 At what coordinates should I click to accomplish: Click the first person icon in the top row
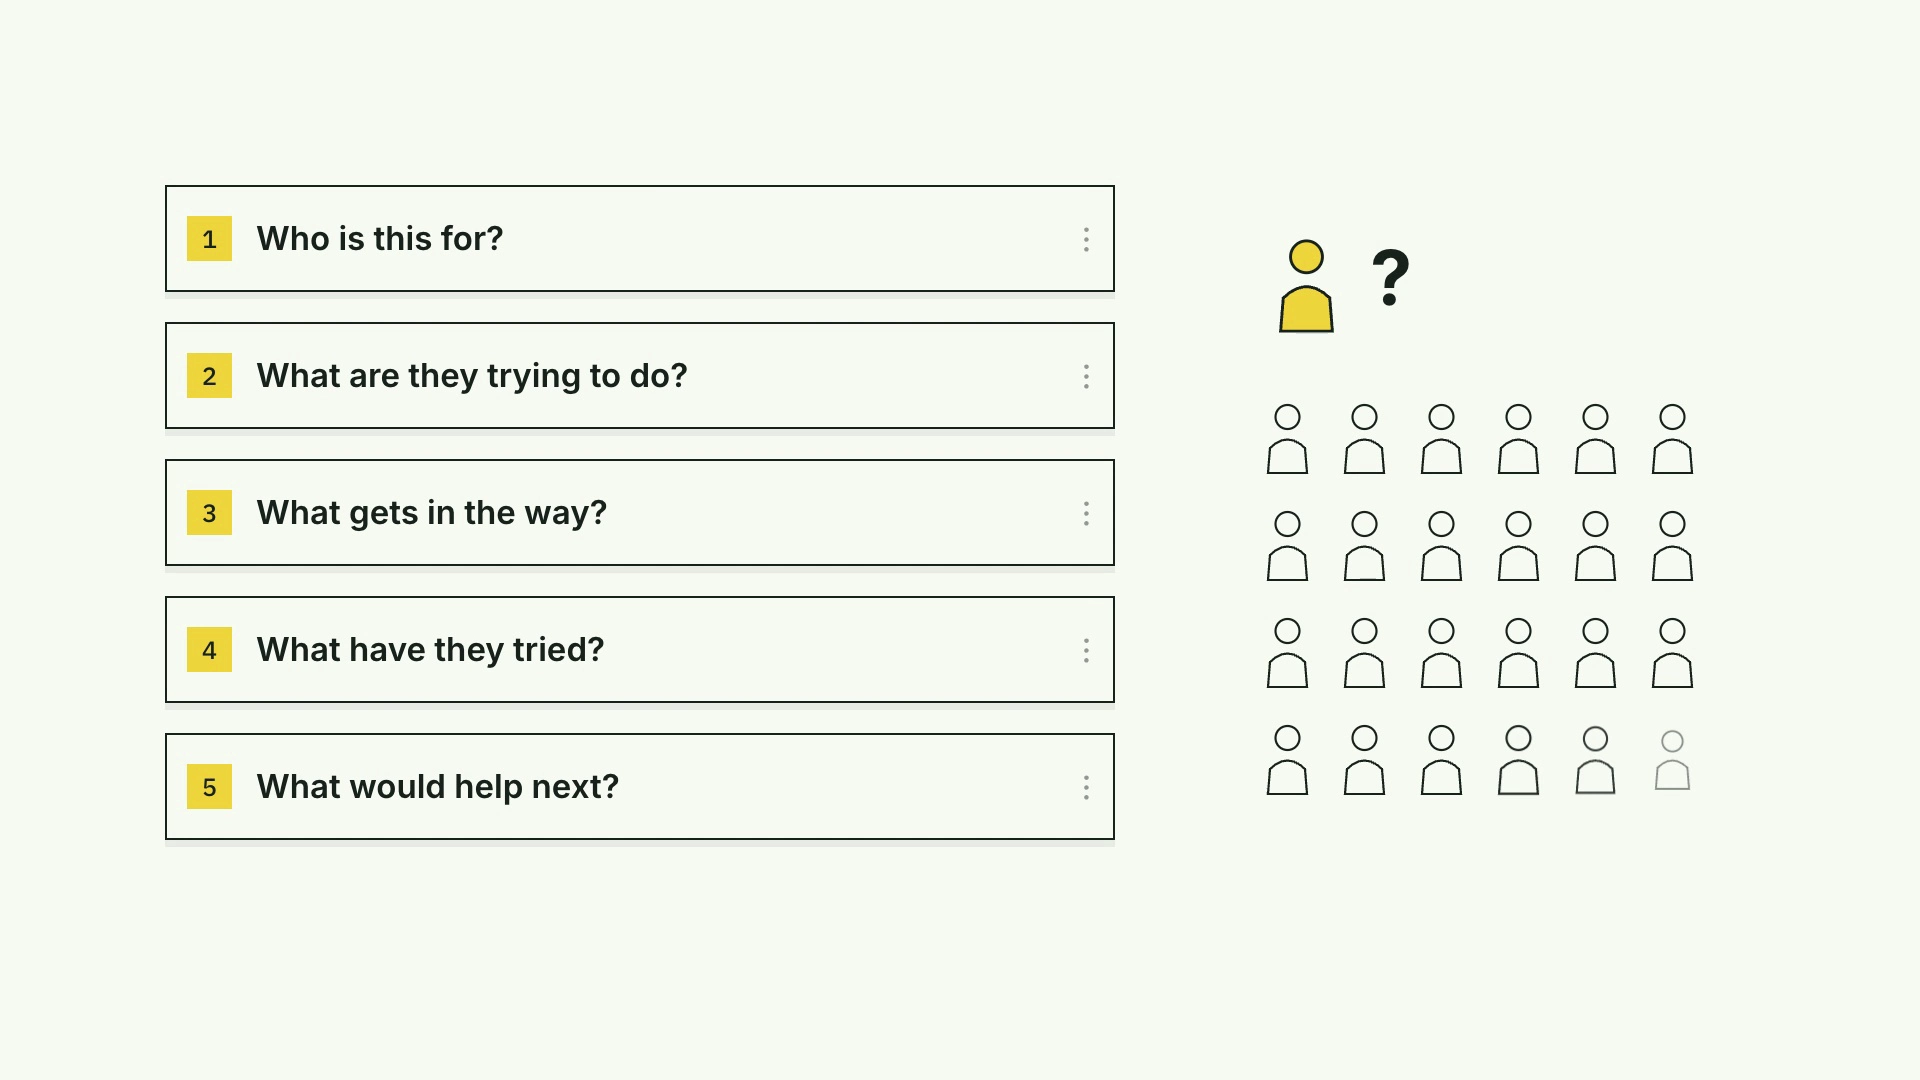click(x=1287, y=439)
